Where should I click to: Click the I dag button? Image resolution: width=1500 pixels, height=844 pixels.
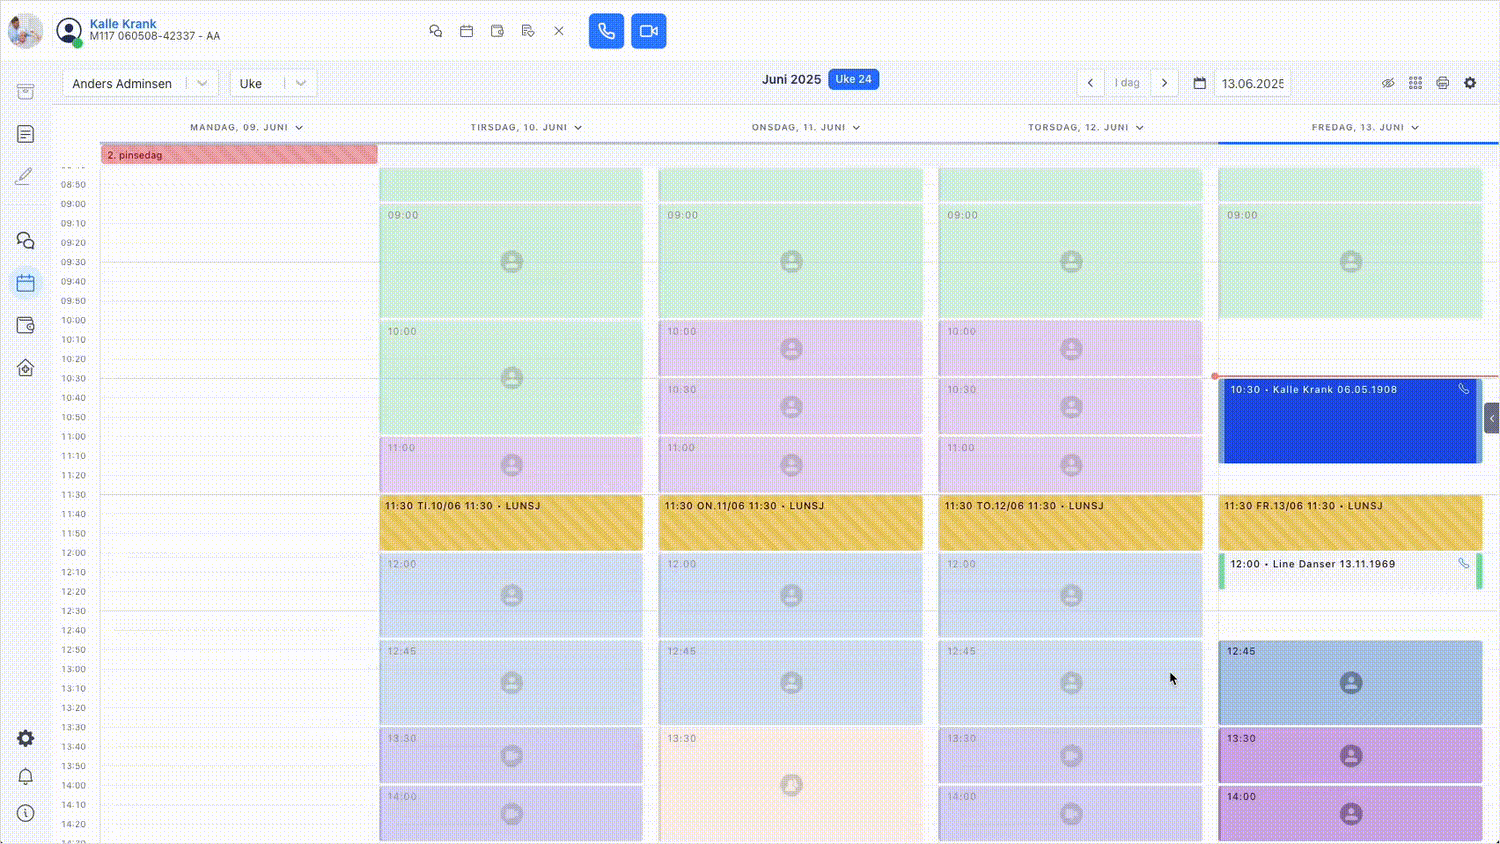tap(1127, 83)
